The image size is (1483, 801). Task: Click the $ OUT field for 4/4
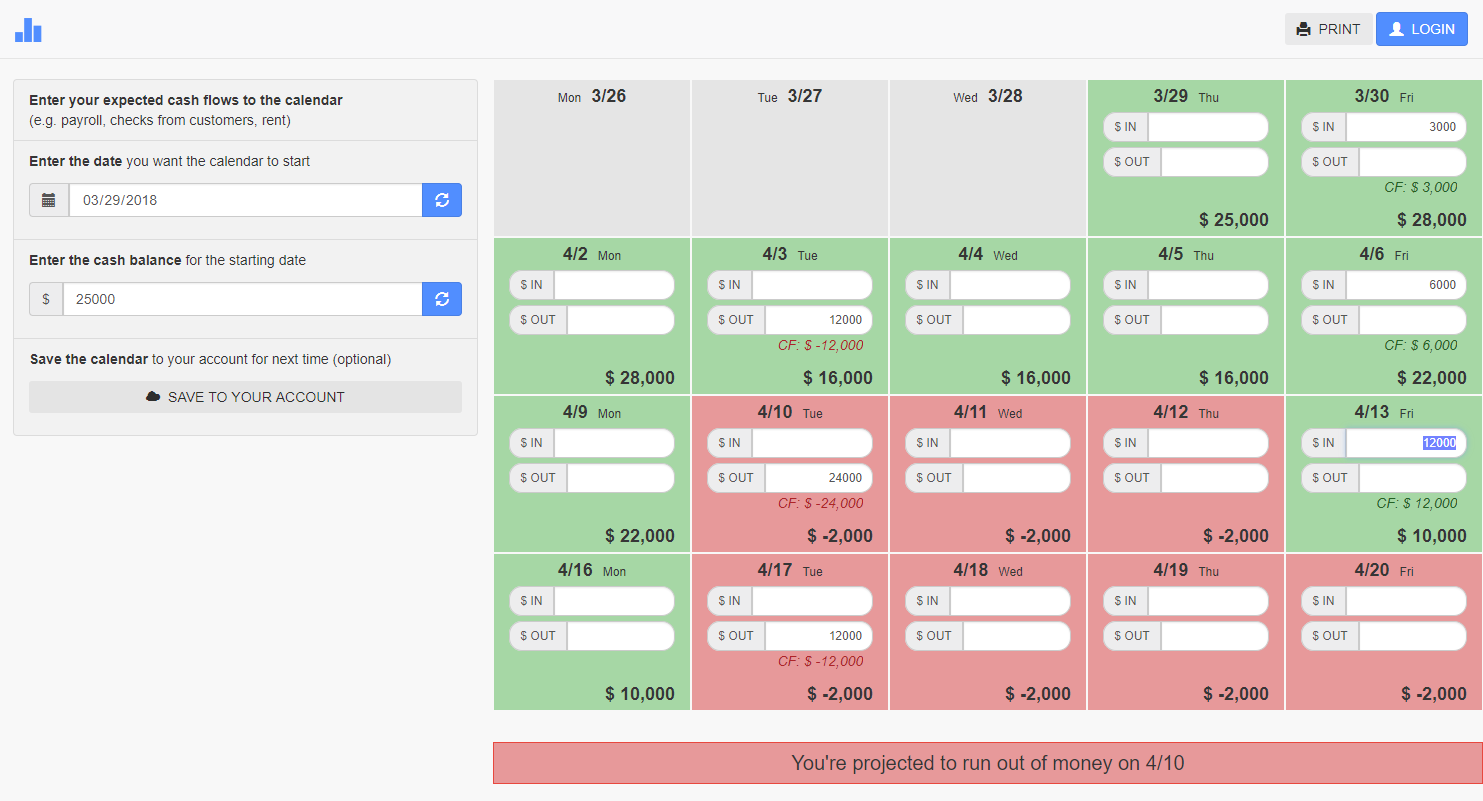point(1016,320)
